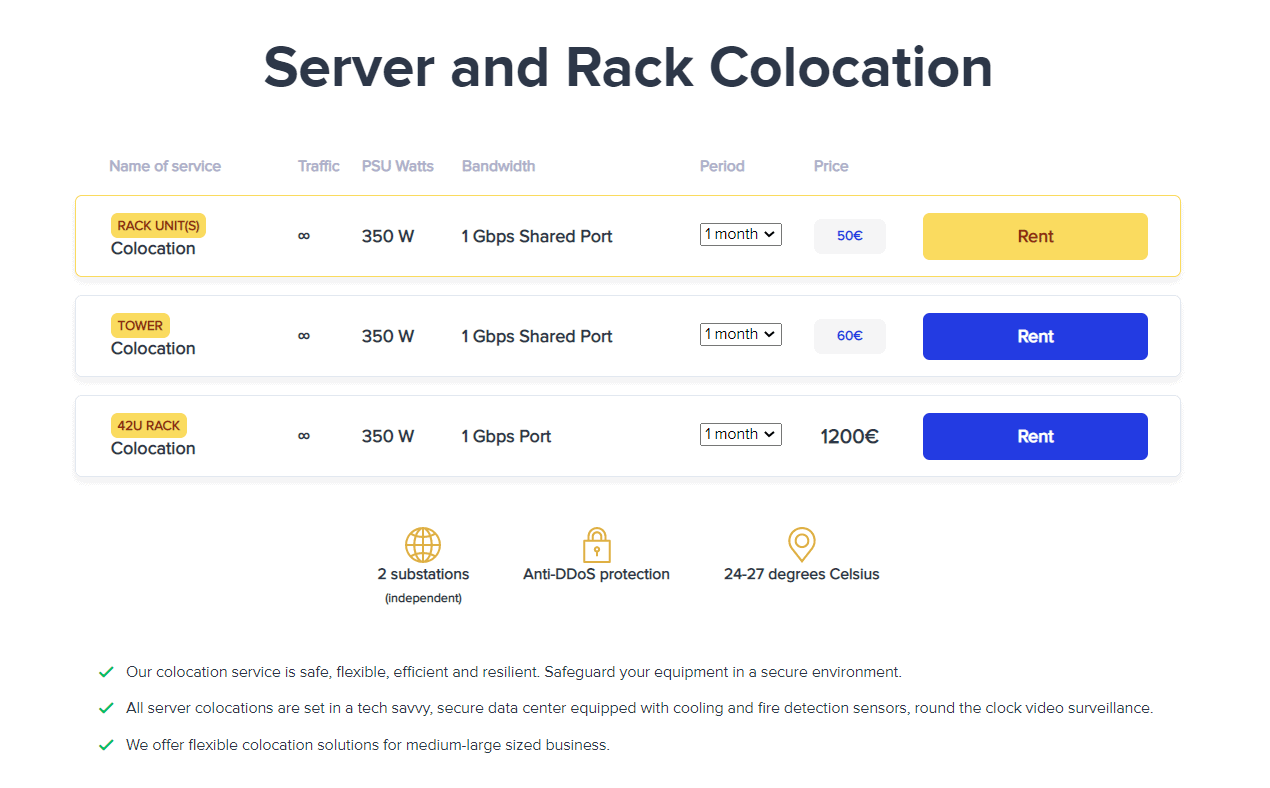
Task: Open the period dropdown for Tower colocation
Action: 741,334
